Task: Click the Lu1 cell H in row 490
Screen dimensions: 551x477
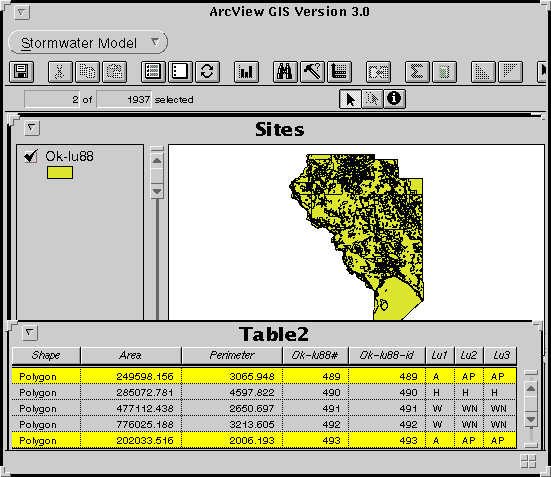Action: (440, 392)
